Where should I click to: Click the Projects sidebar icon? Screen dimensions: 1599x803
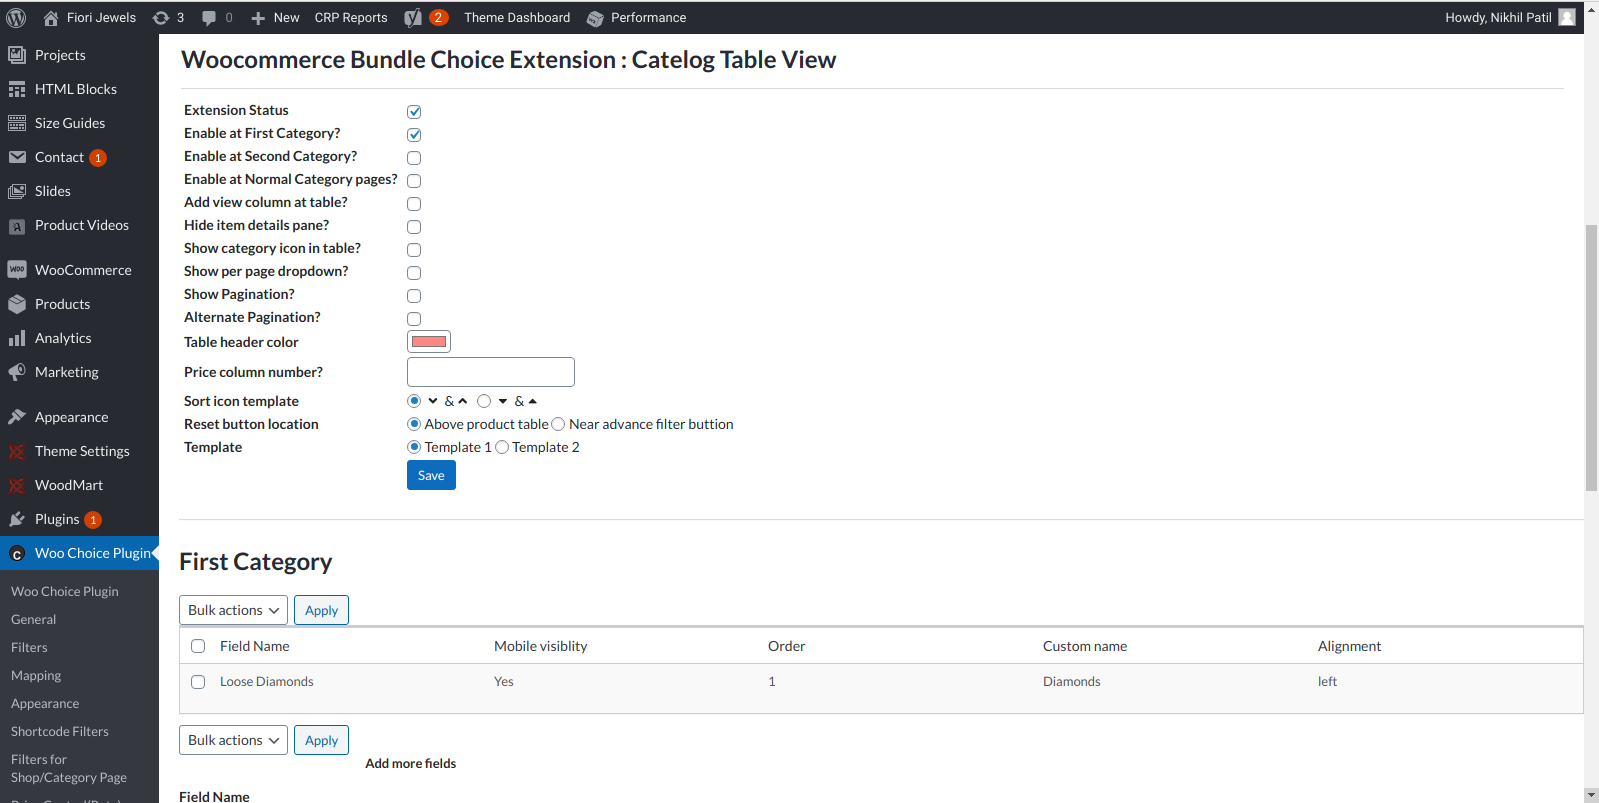click(17, 55)
